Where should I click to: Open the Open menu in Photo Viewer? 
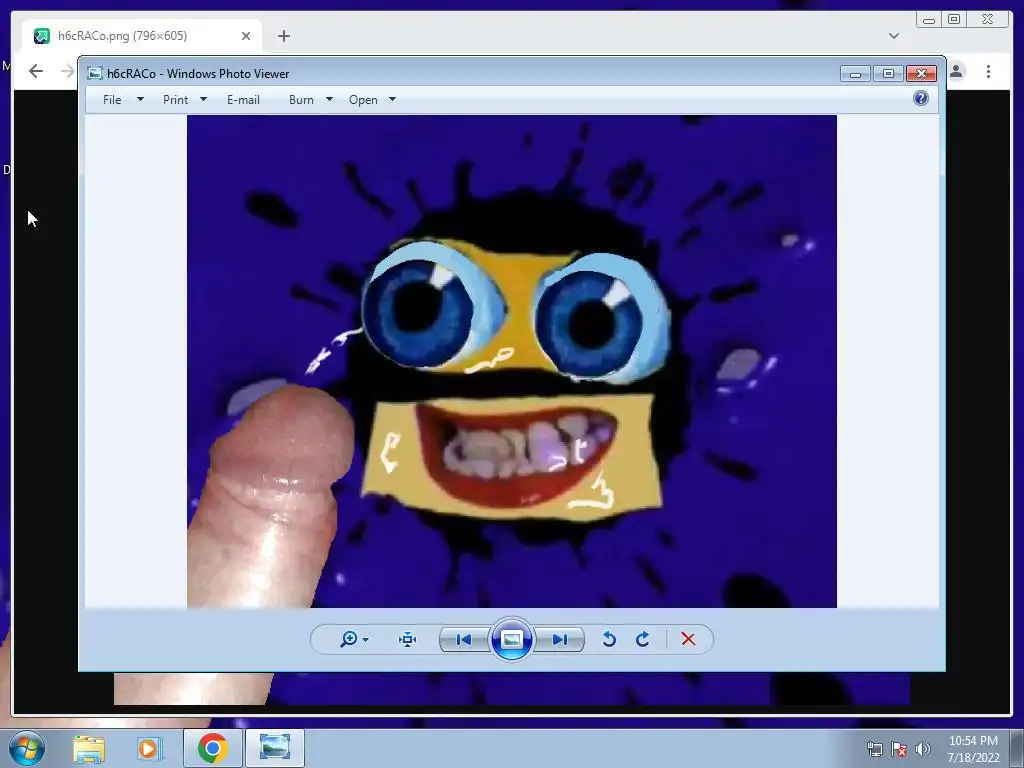(363, 100)
